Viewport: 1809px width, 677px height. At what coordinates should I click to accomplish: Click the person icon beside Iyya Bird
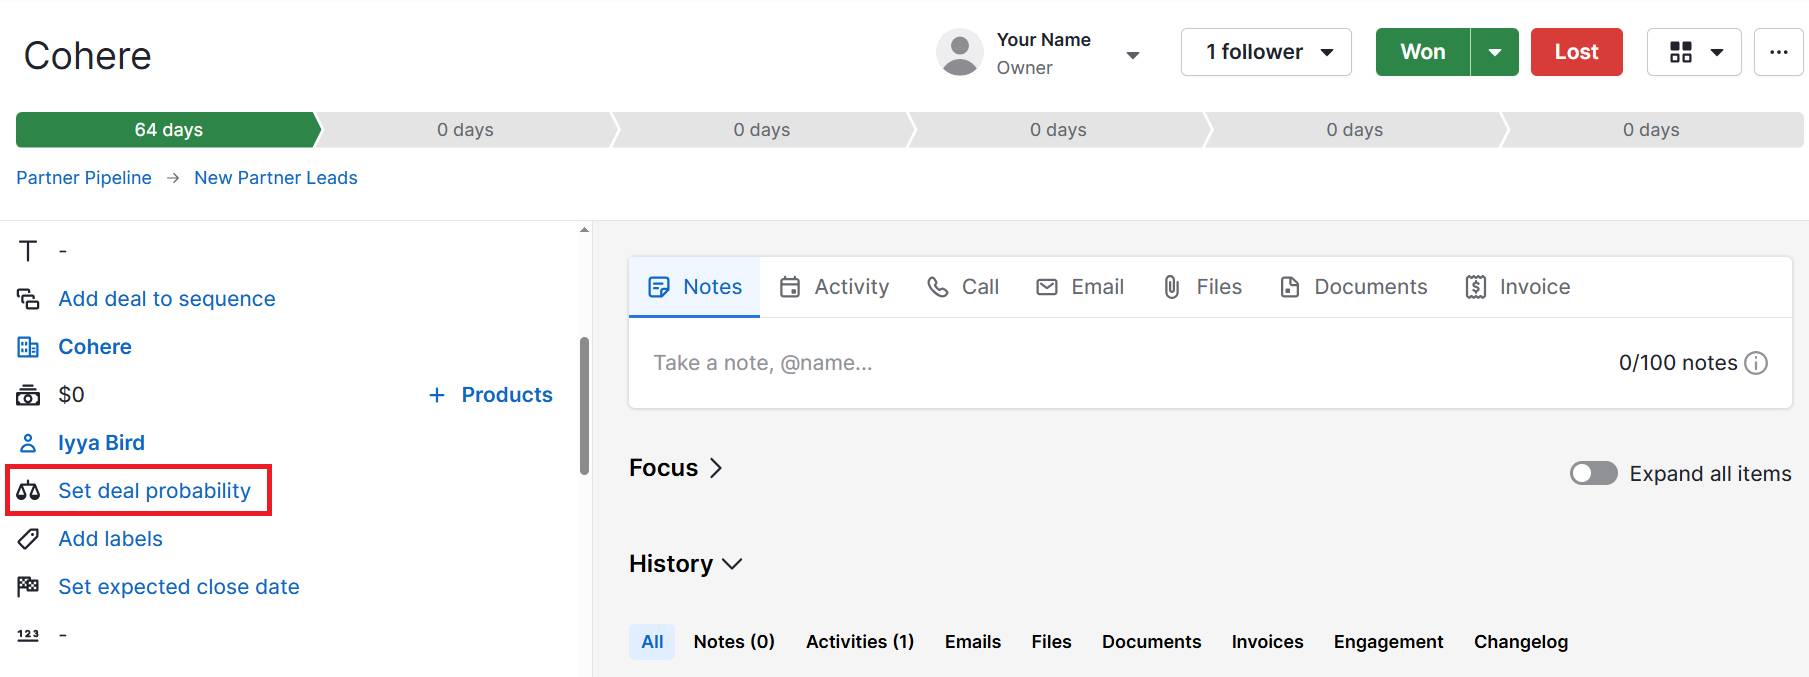coord(28,443)
